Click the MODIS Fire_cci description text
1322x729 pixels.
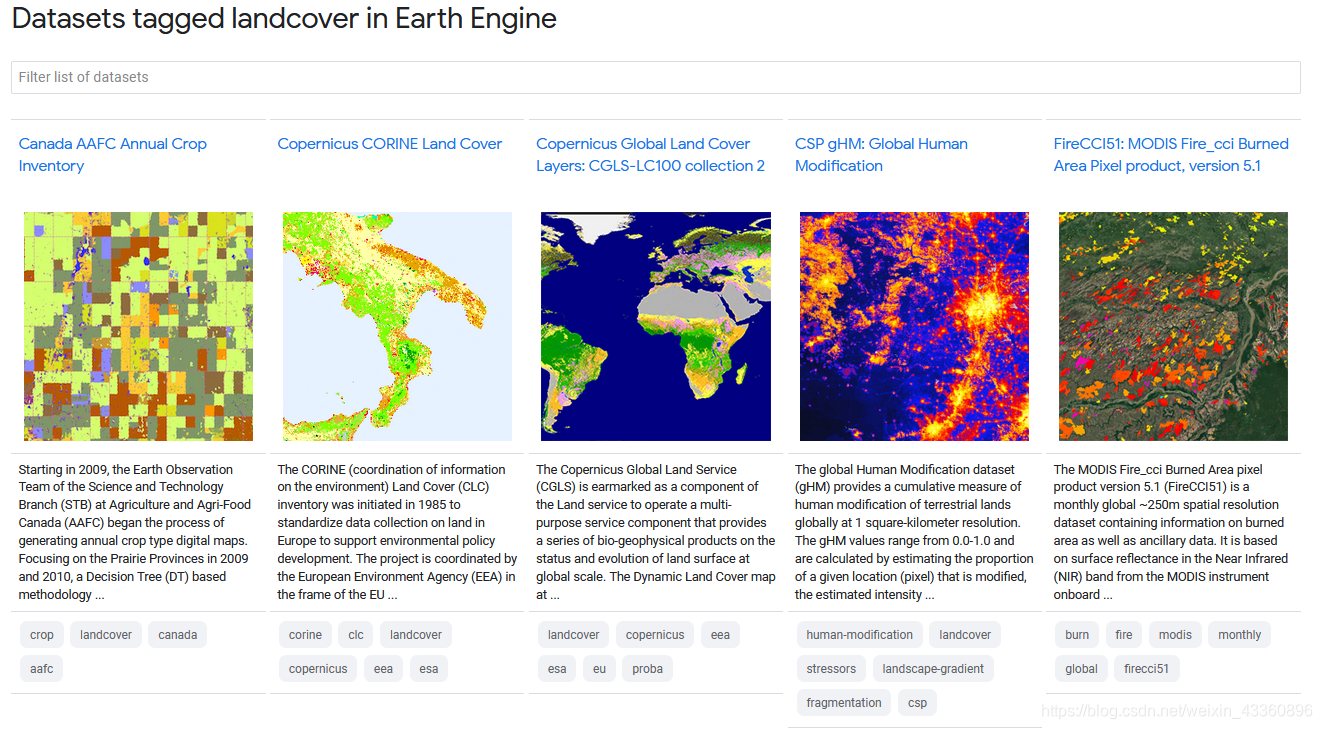point(1172,532)
